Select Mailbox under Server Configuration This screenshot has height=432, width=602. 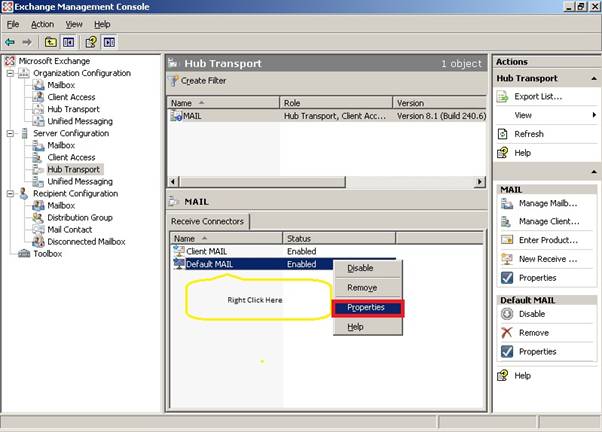61,145
